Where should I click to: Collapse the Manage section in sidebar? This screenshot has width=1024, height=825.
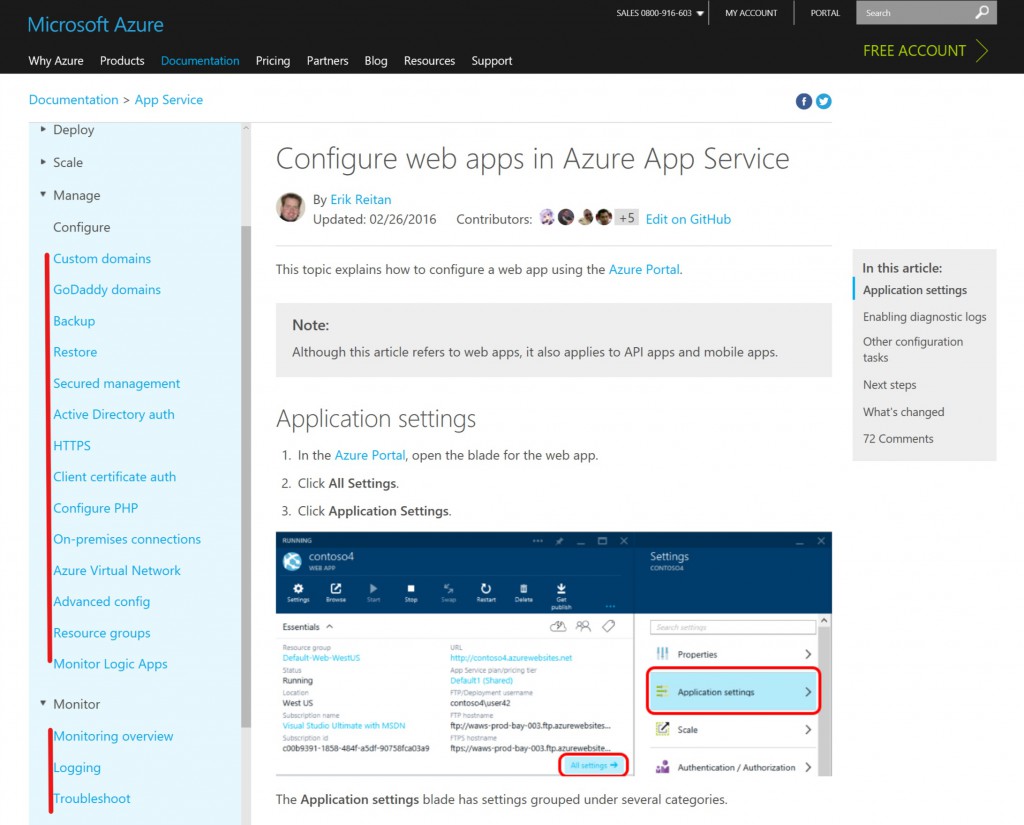pyautogui.click(x=43, y=194)
